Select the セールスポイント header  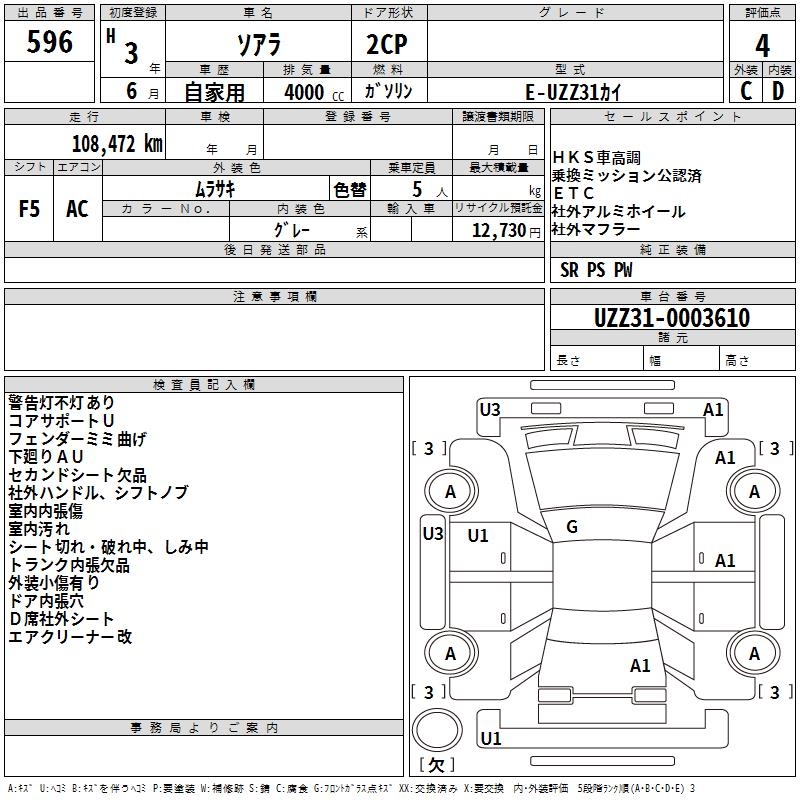click(x=672, y=116)
